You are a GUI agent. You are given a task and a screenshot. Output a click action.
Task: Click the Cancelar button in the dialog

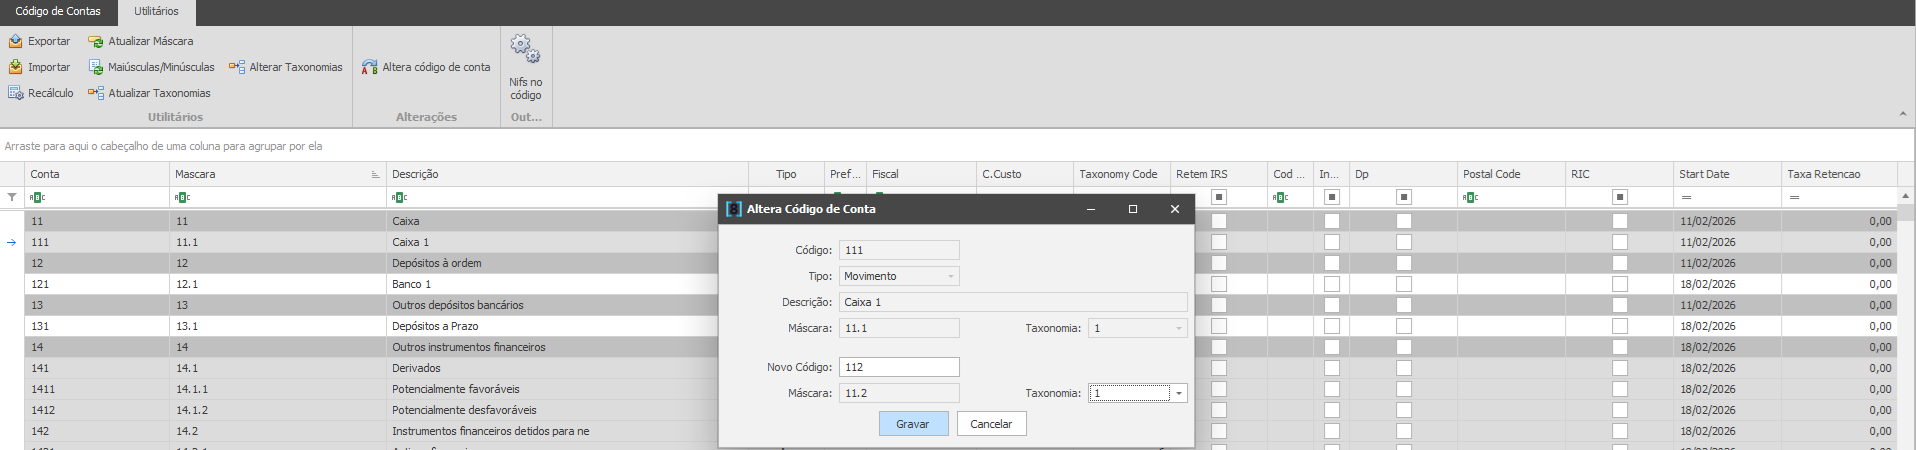(x=991, y=424)
